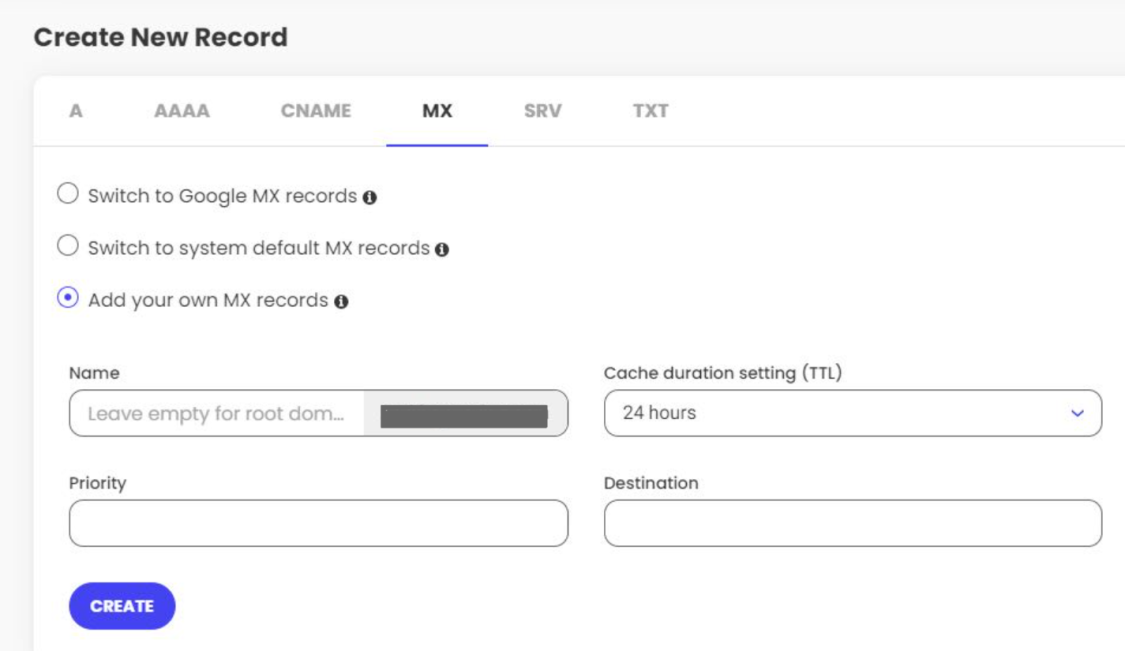1125x651 pixels.
Task: Switch to the SRV tab
Action: [542, 111]
